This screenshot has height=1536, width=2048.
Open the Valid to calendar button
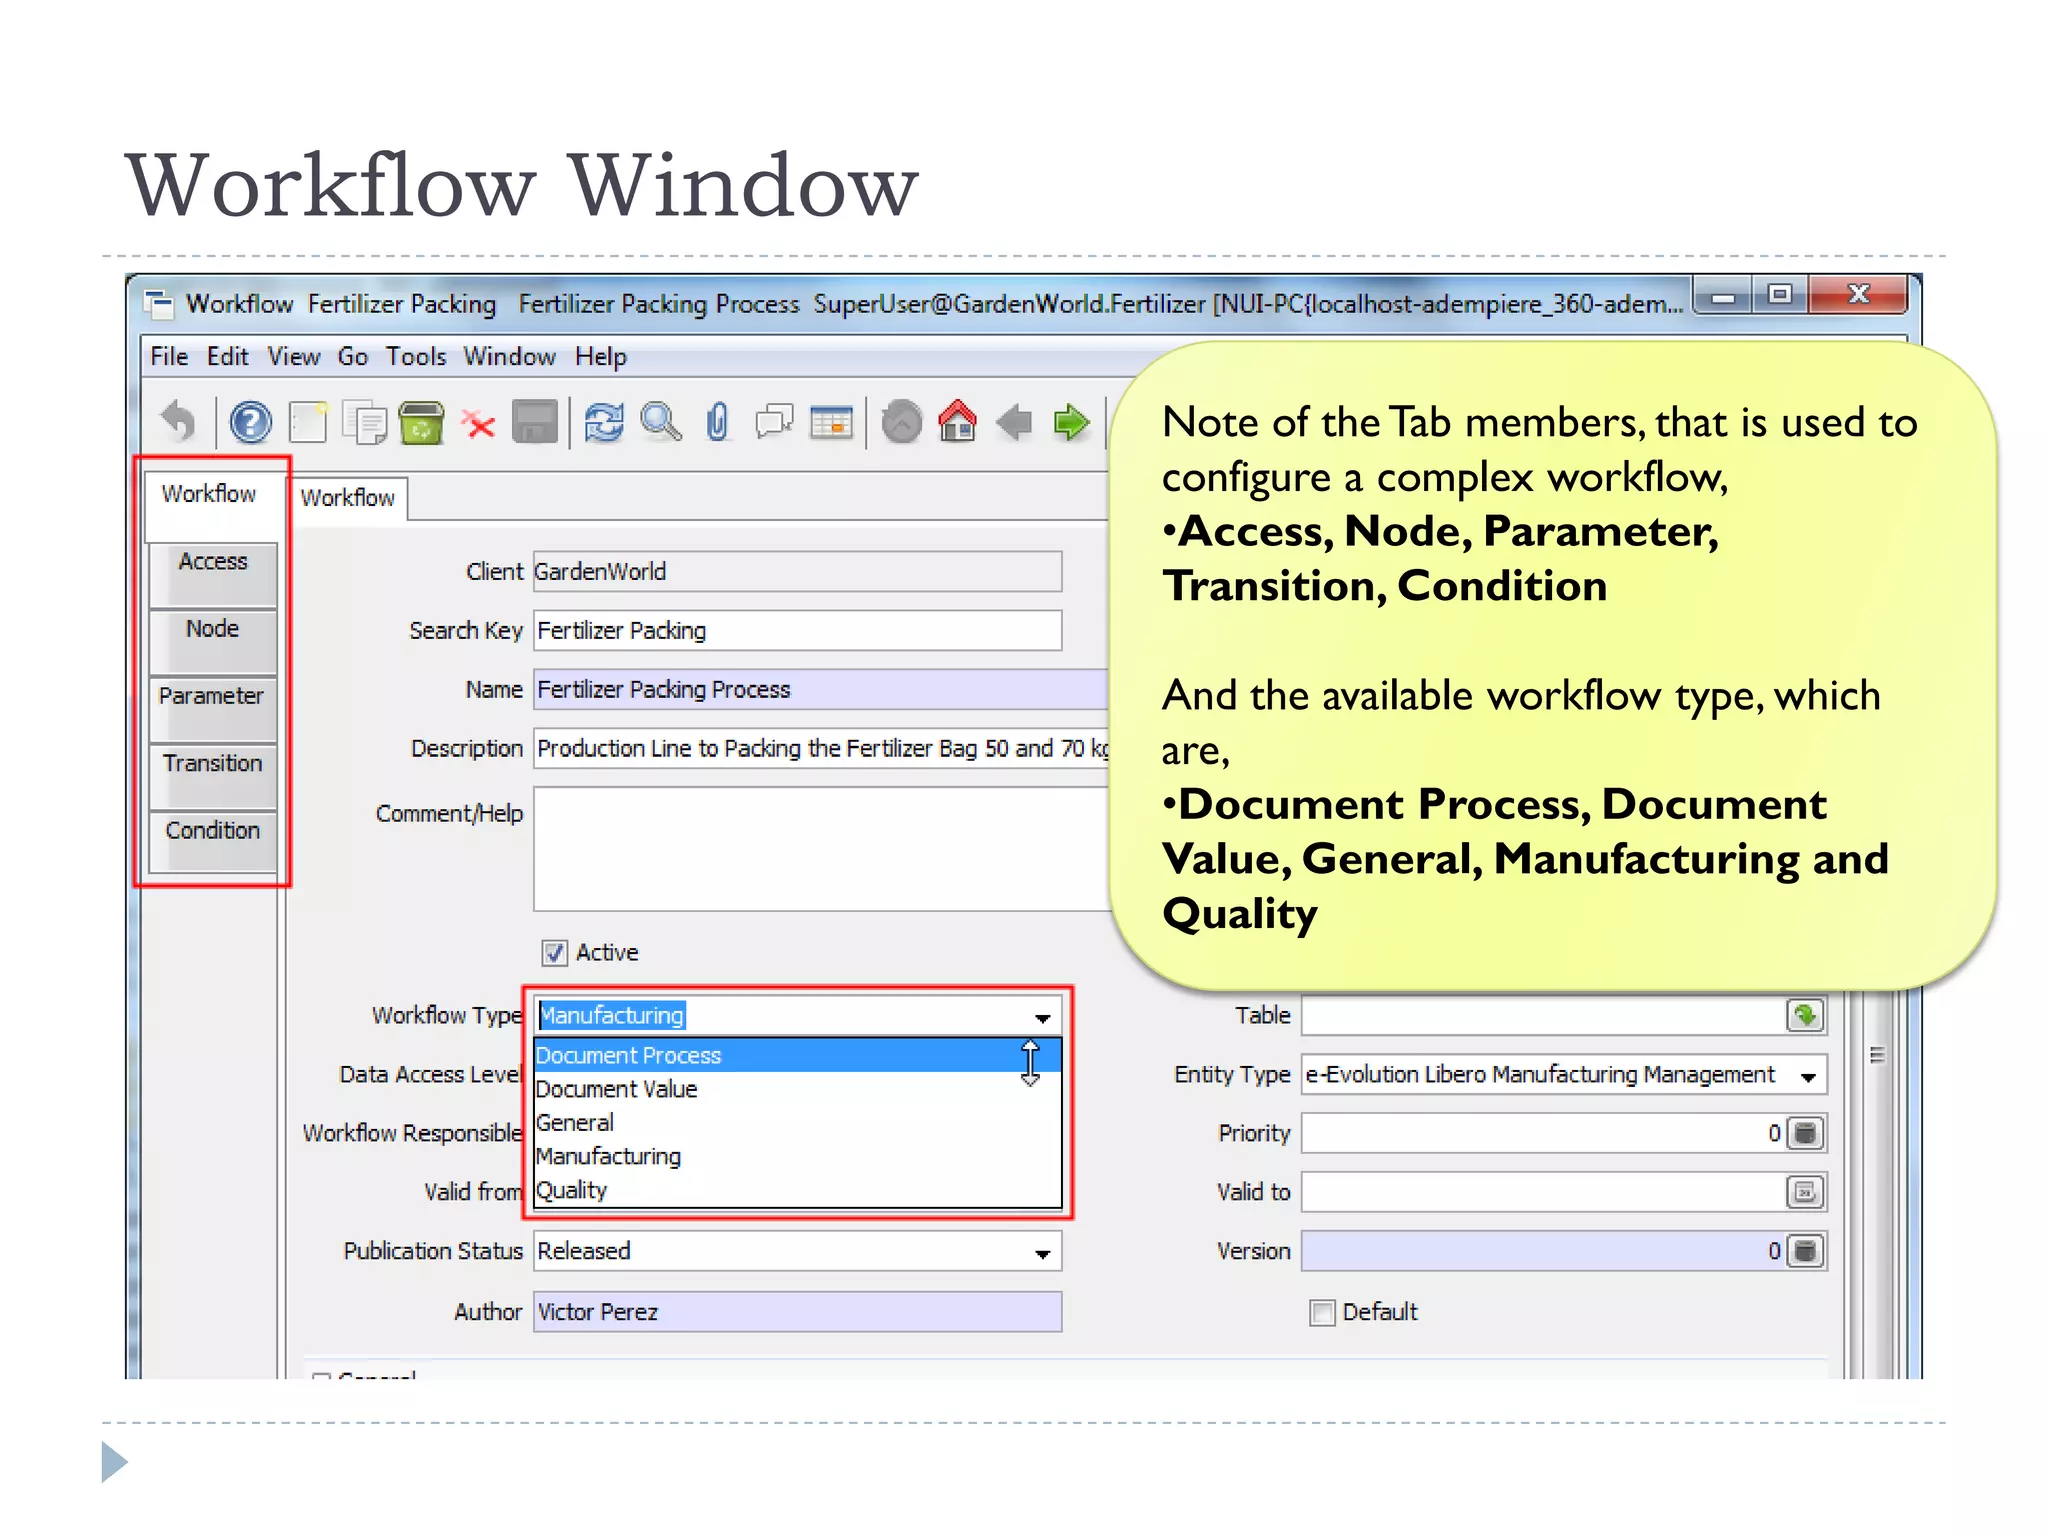point(1805,1192)
